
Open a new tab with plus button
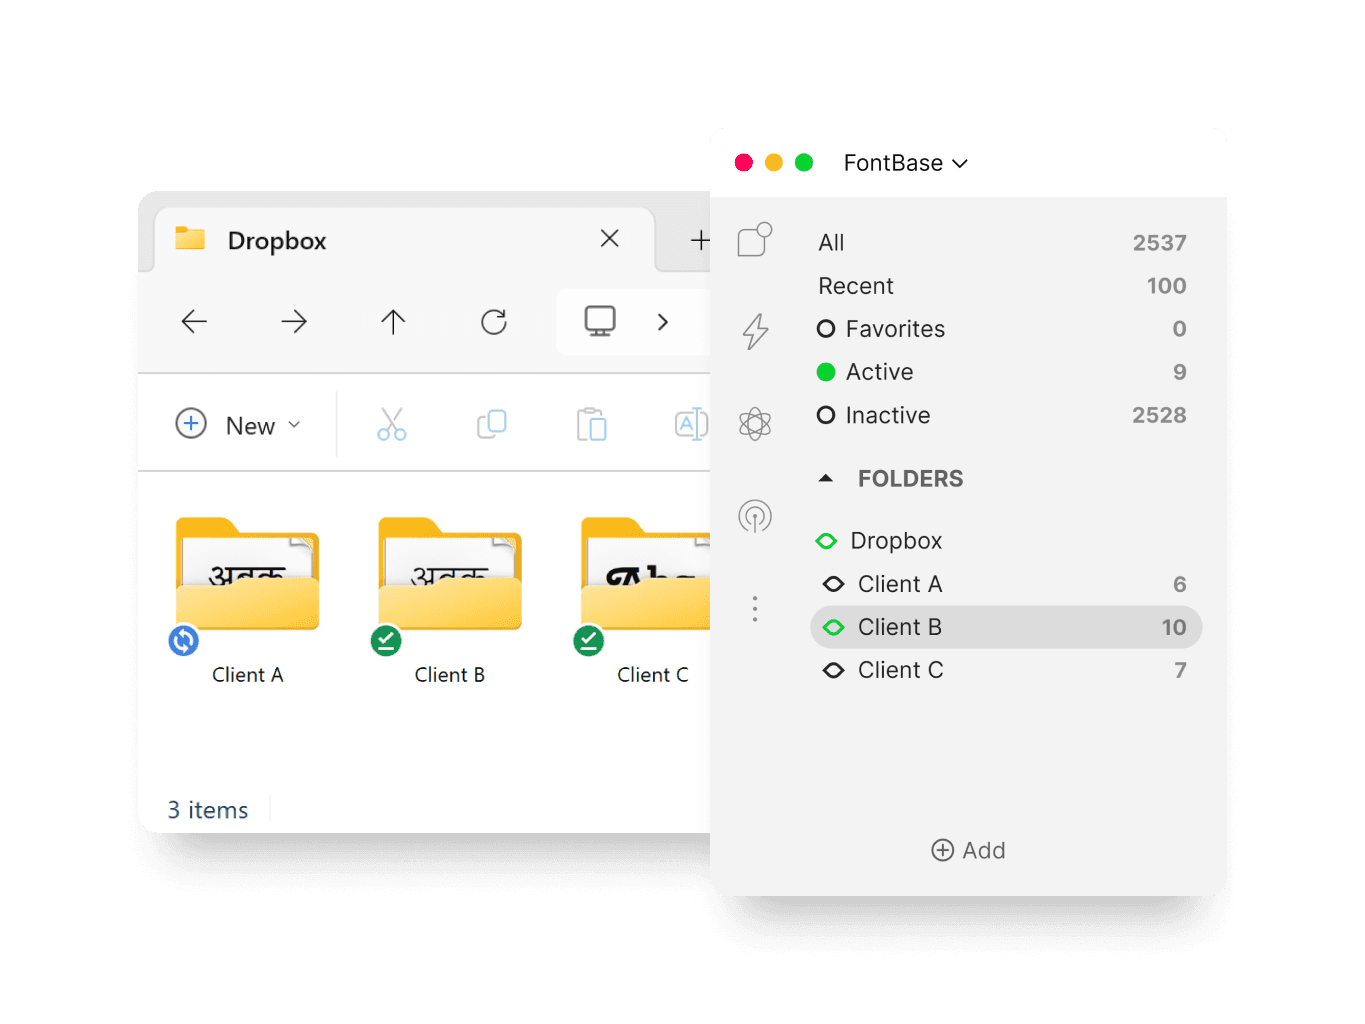pos(699,241)
